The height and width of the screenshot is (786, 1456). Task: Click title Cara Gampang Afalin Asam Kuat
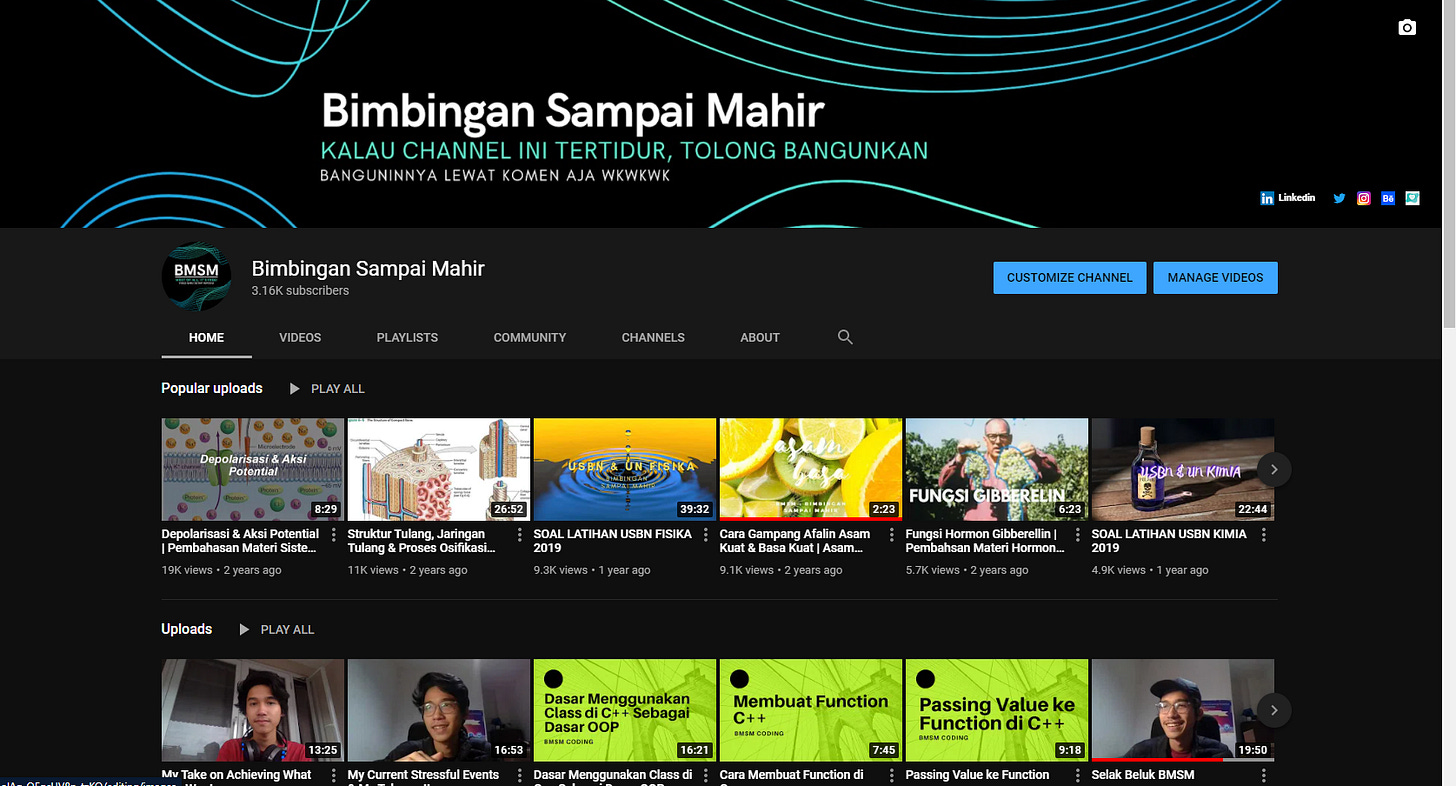tap(795, 541)
